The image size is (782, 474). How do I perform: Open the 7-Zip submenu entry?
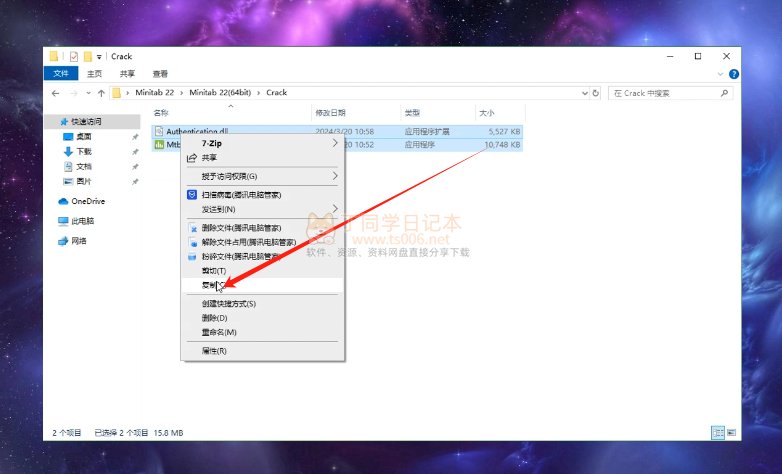262,143
